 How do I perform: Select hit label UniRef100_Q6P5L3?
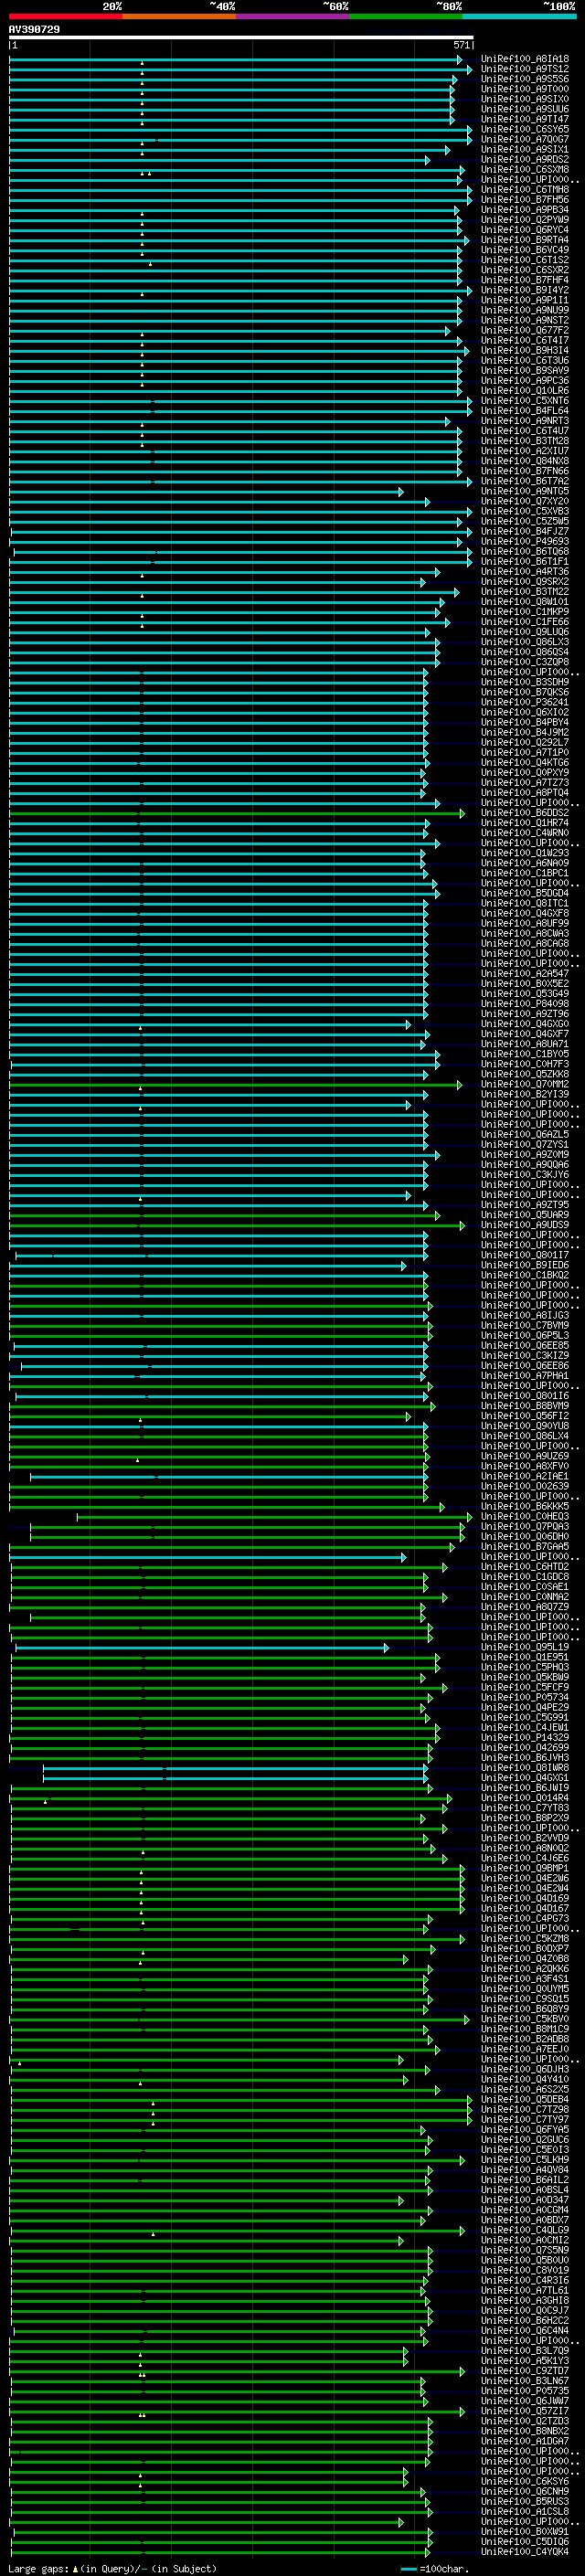[x=525, y=1335]
